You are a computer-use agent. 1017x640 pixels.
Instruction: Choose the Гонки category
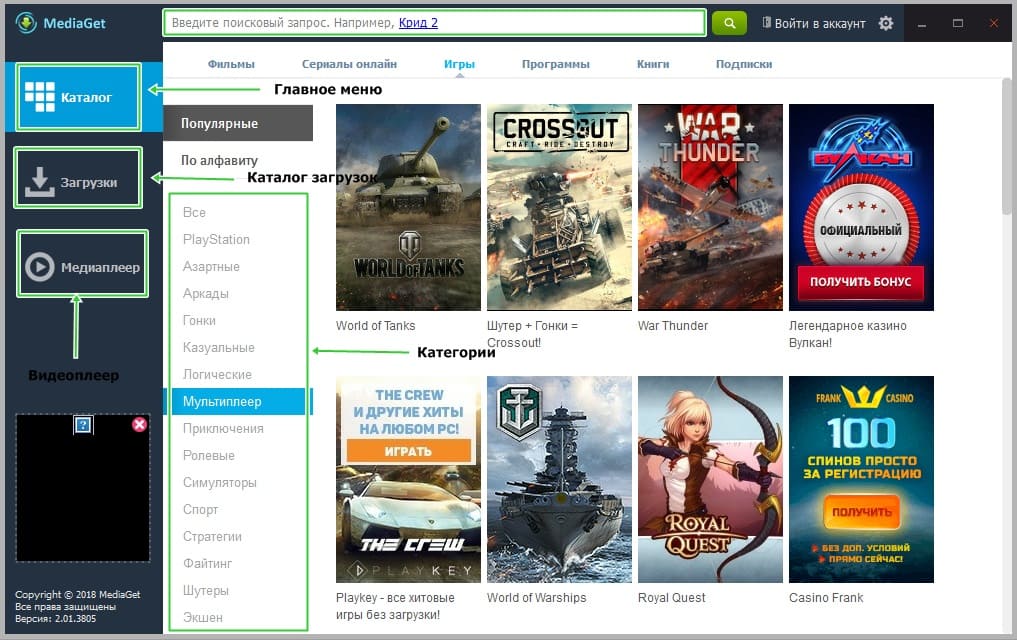pos(199,320)
